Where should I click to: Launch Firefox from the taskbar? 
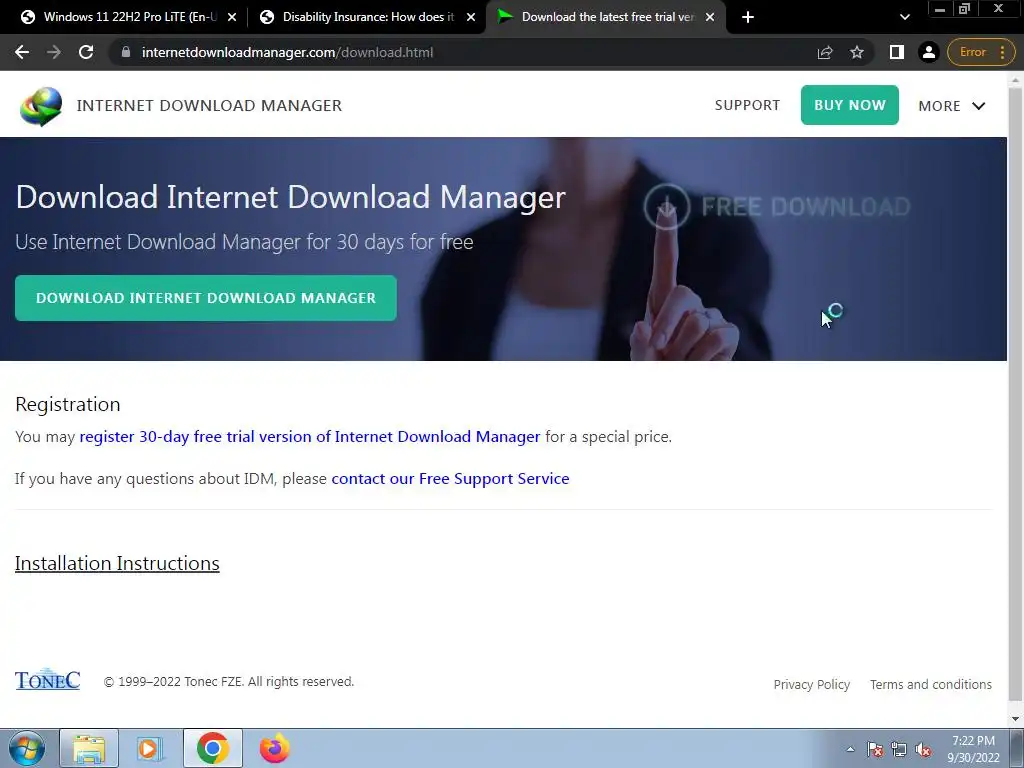[x=274, y=748]
